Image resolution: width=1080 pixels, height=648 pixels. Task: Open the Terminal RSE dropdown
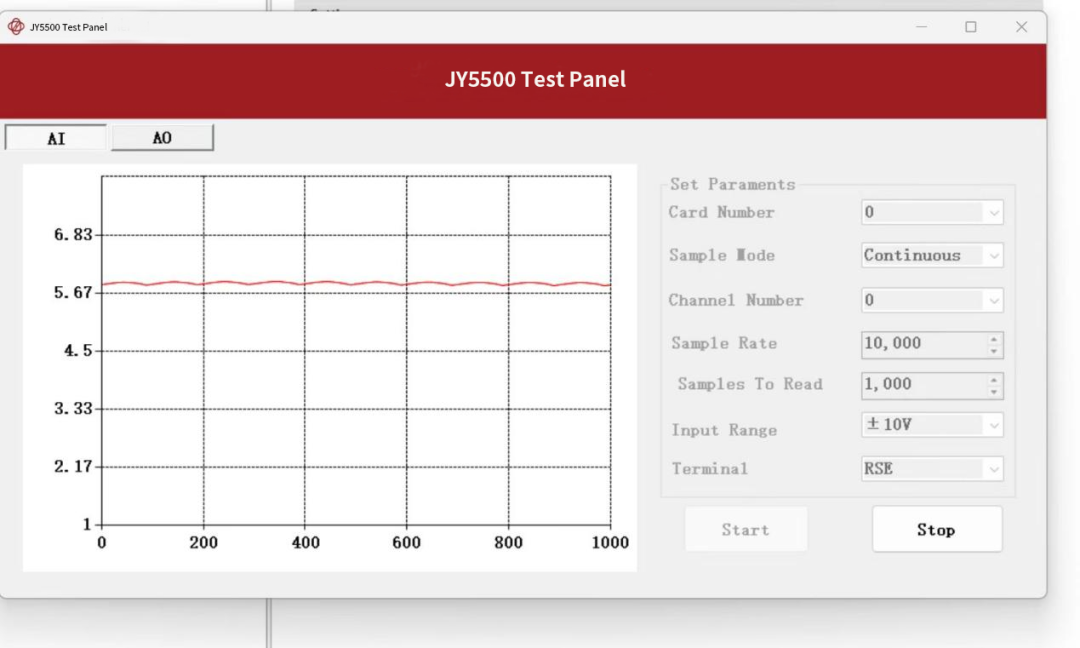[932, 469]
